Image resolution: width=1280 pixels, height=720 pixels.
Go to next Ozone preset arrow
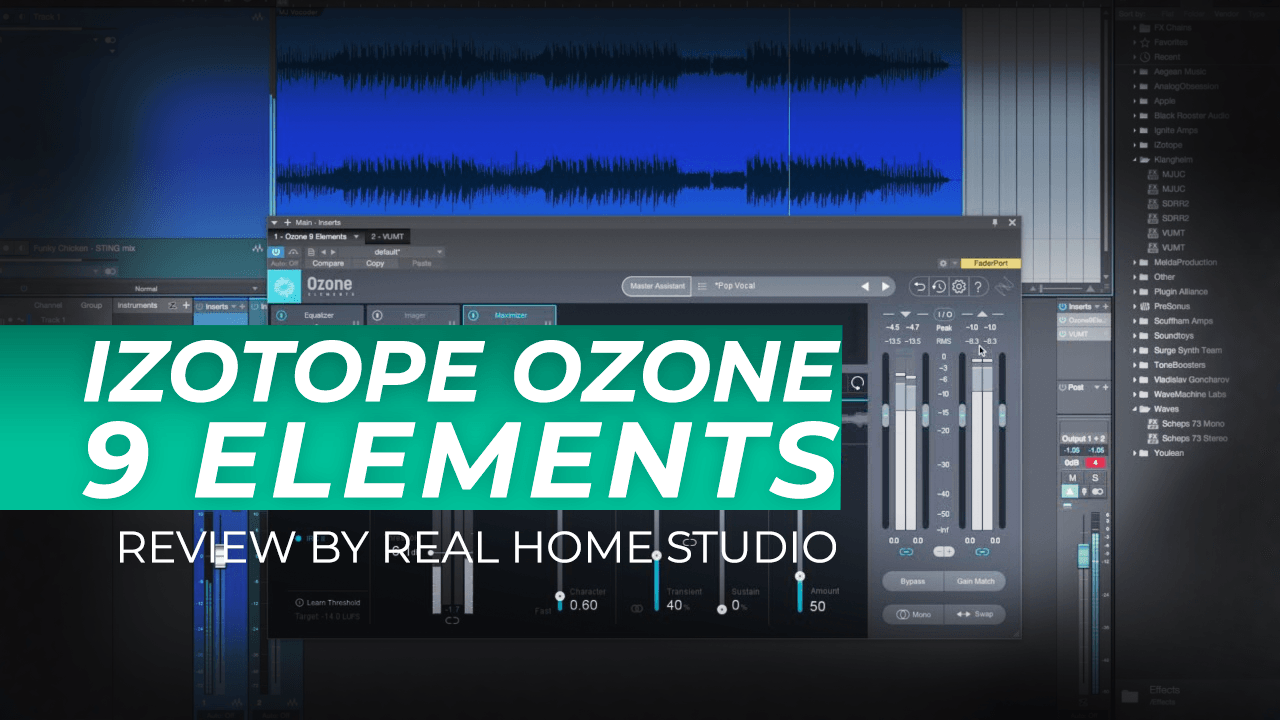tap(885, 286)
